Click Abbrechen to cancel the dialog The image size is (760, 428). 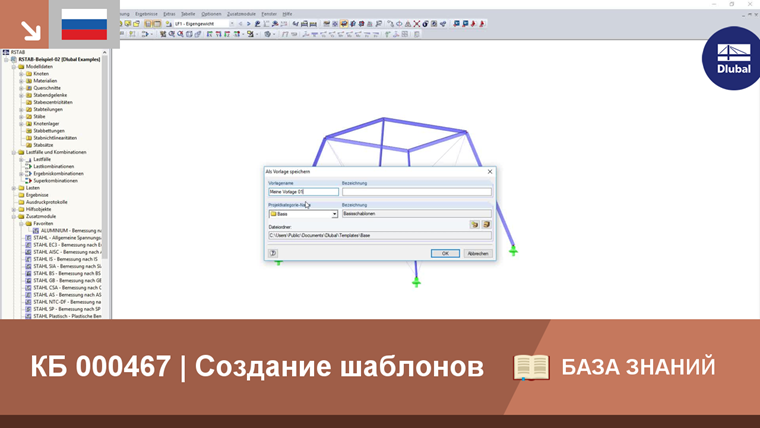click(x=478, y=254)
